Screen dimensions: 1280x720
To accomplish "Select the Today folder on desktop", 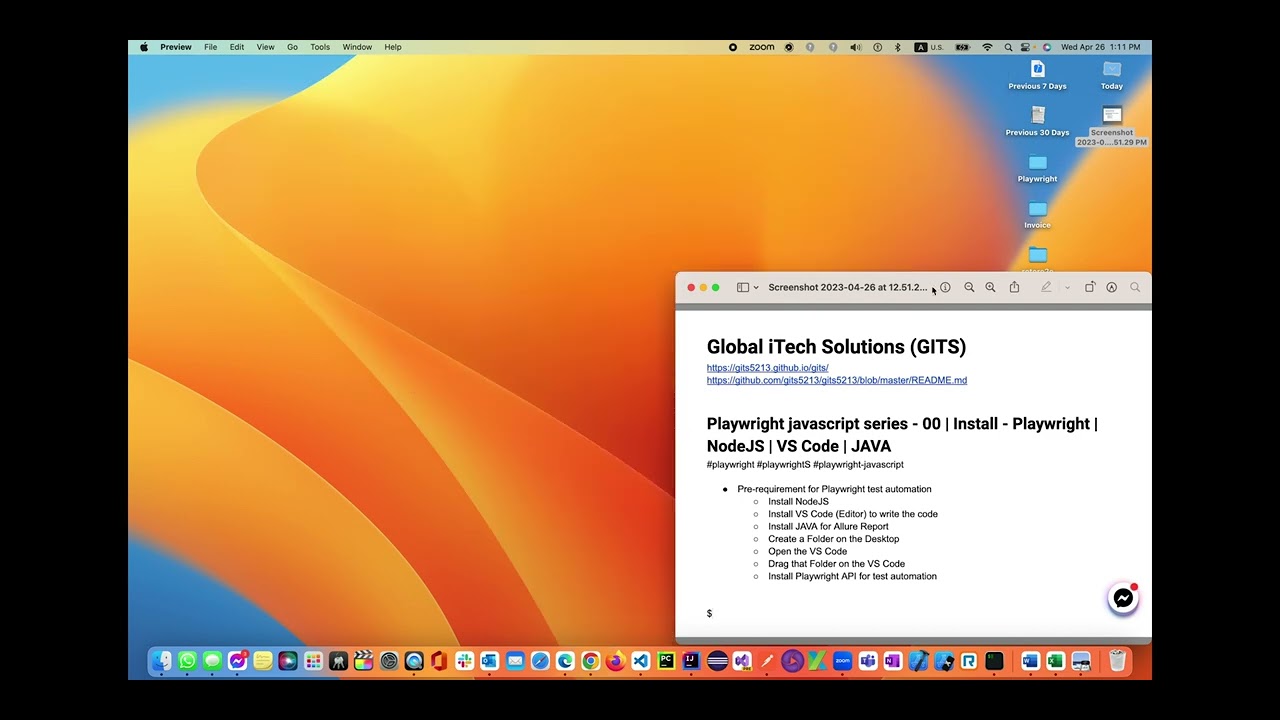I will click(1112, 74).
